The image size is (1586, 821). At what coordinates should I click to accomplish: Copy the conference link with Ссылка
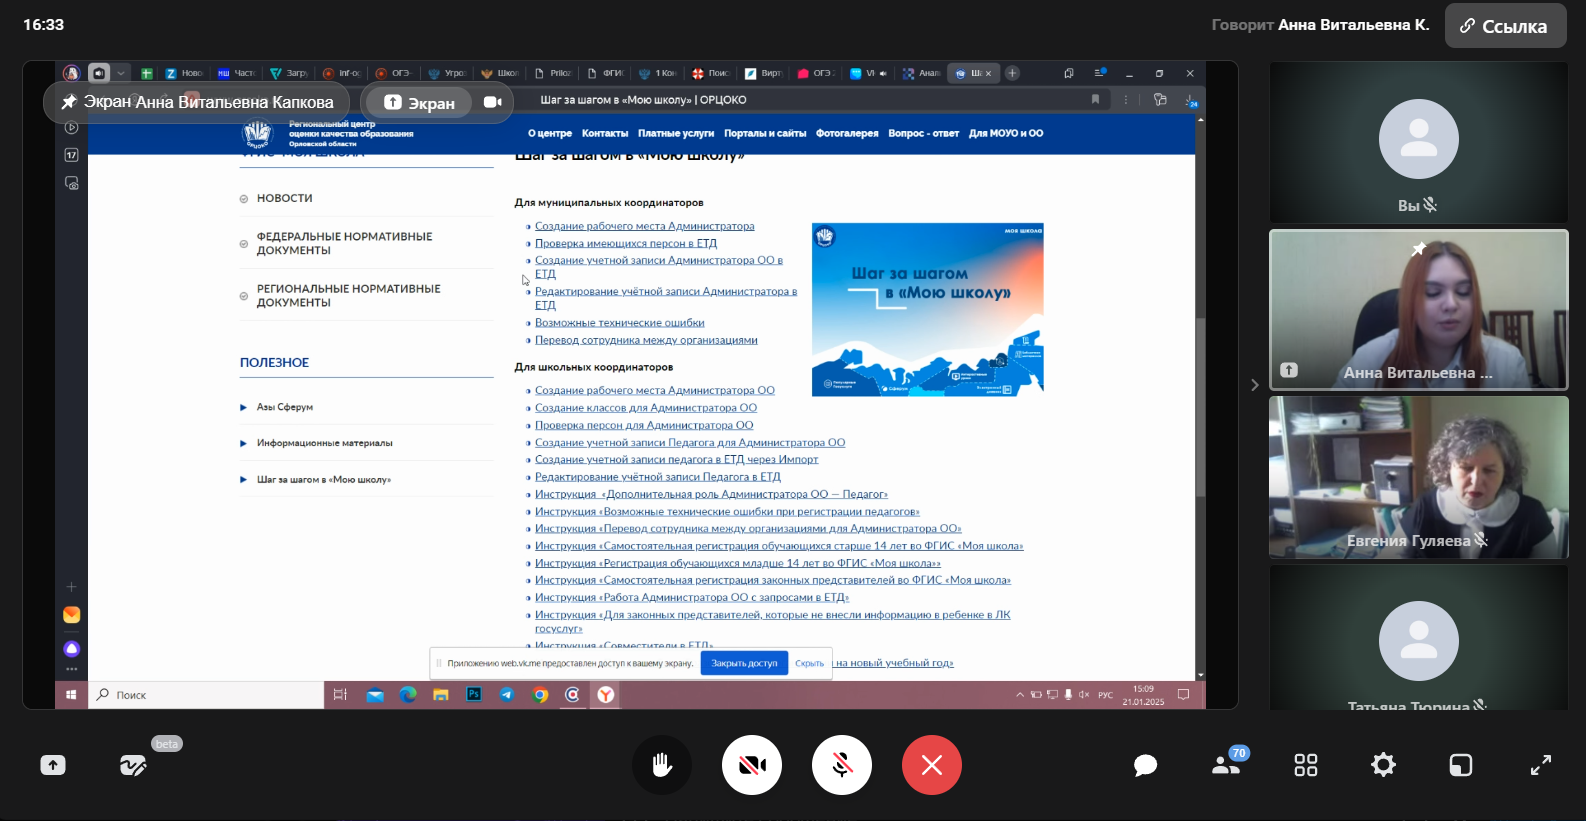pos(1505,26)
